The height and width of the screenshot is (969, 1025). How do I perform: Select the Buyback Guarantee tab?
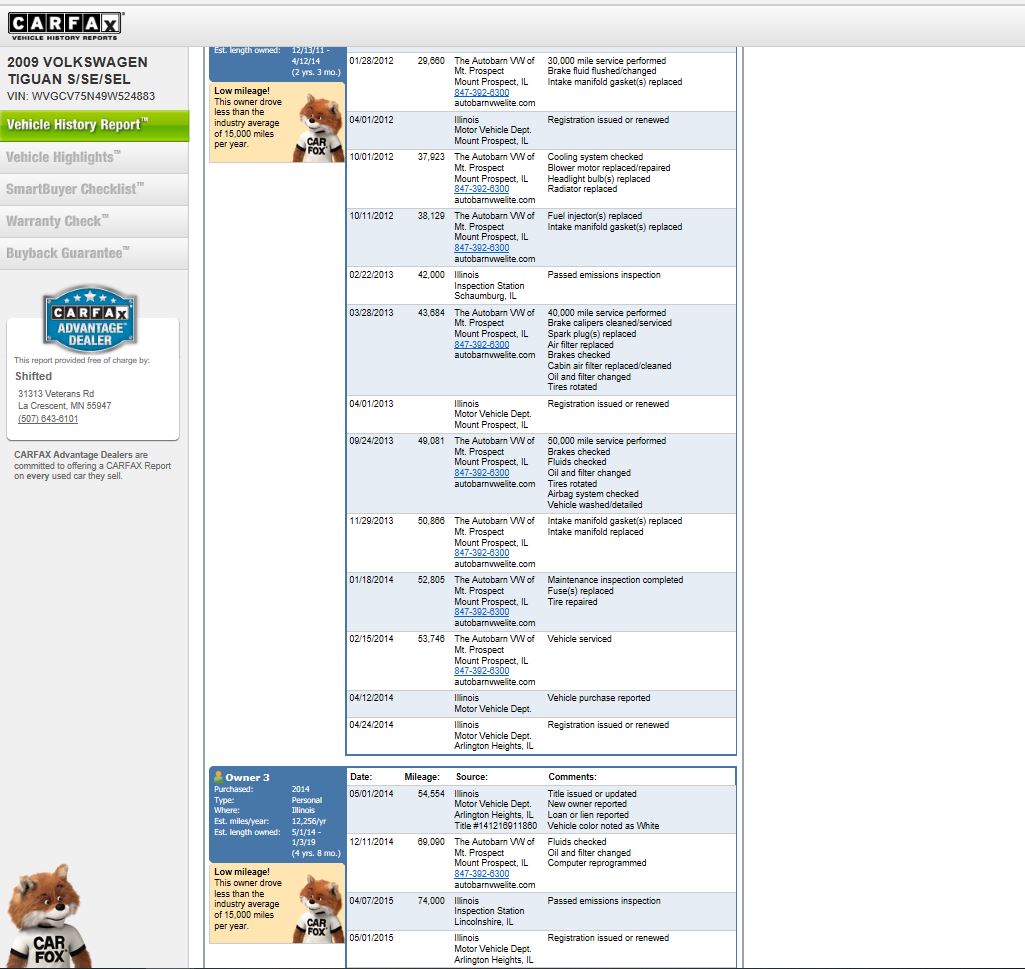point(94,253)
